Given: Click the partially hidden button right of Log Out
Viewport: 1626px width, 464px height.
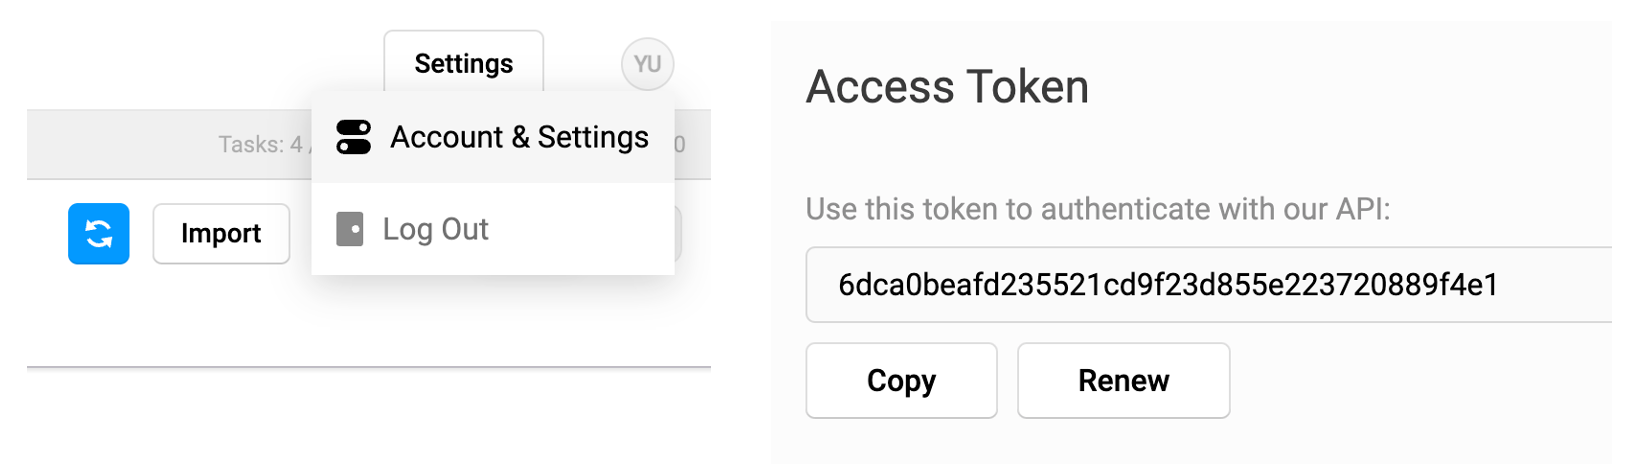Looking at the screenshot, I should 678,234.
